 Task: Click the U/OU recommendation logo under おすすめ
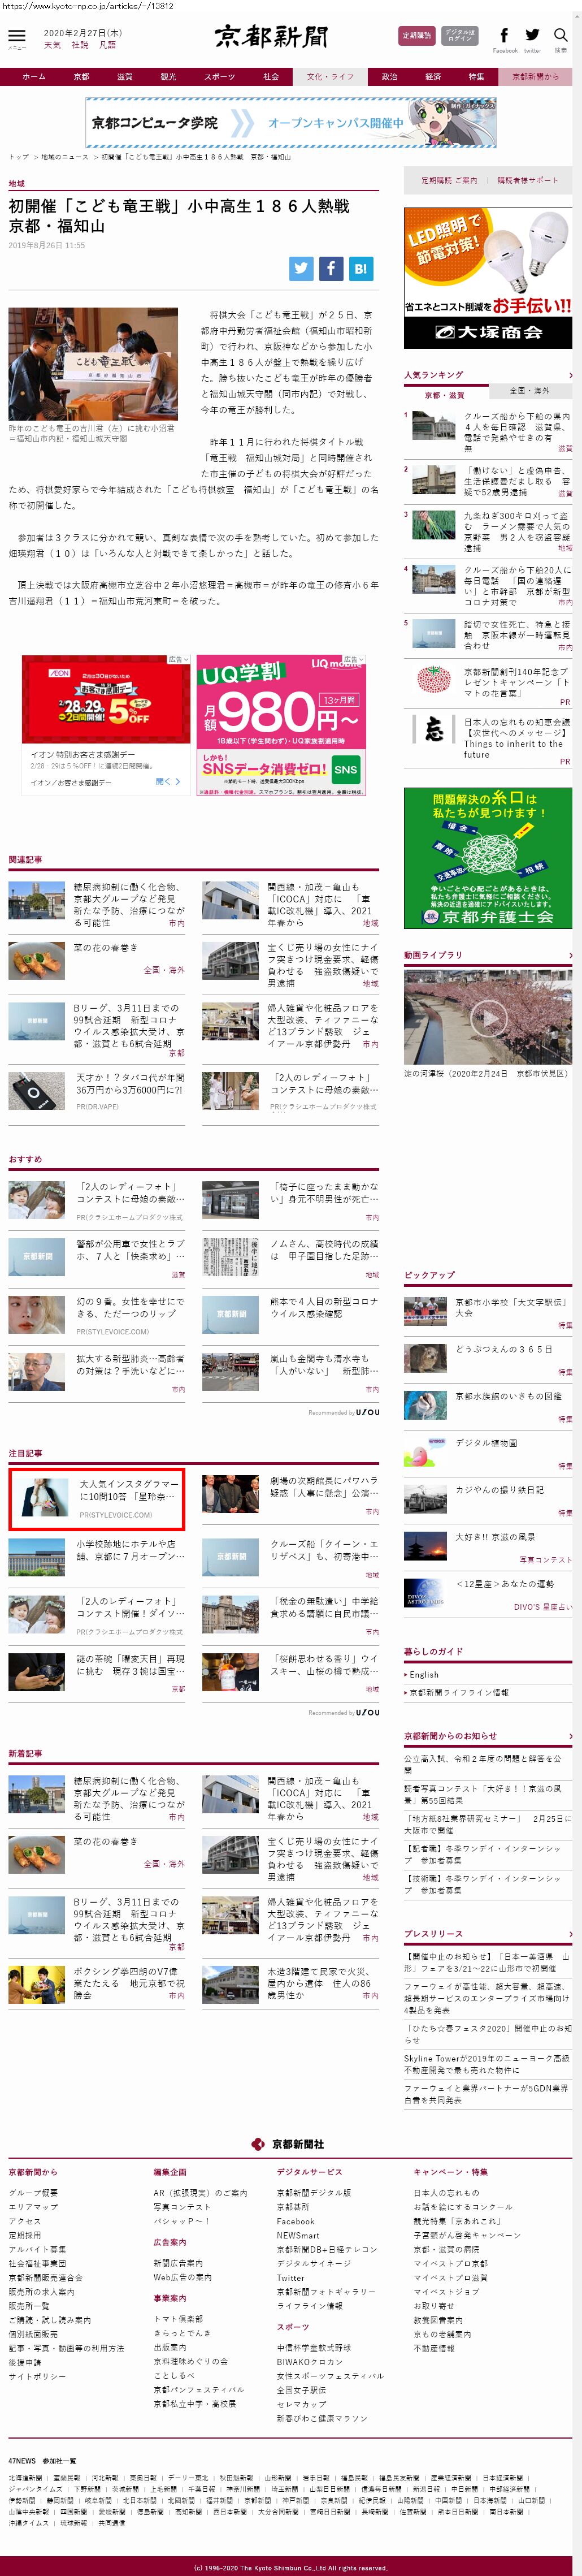click(x=367, y=1412)
